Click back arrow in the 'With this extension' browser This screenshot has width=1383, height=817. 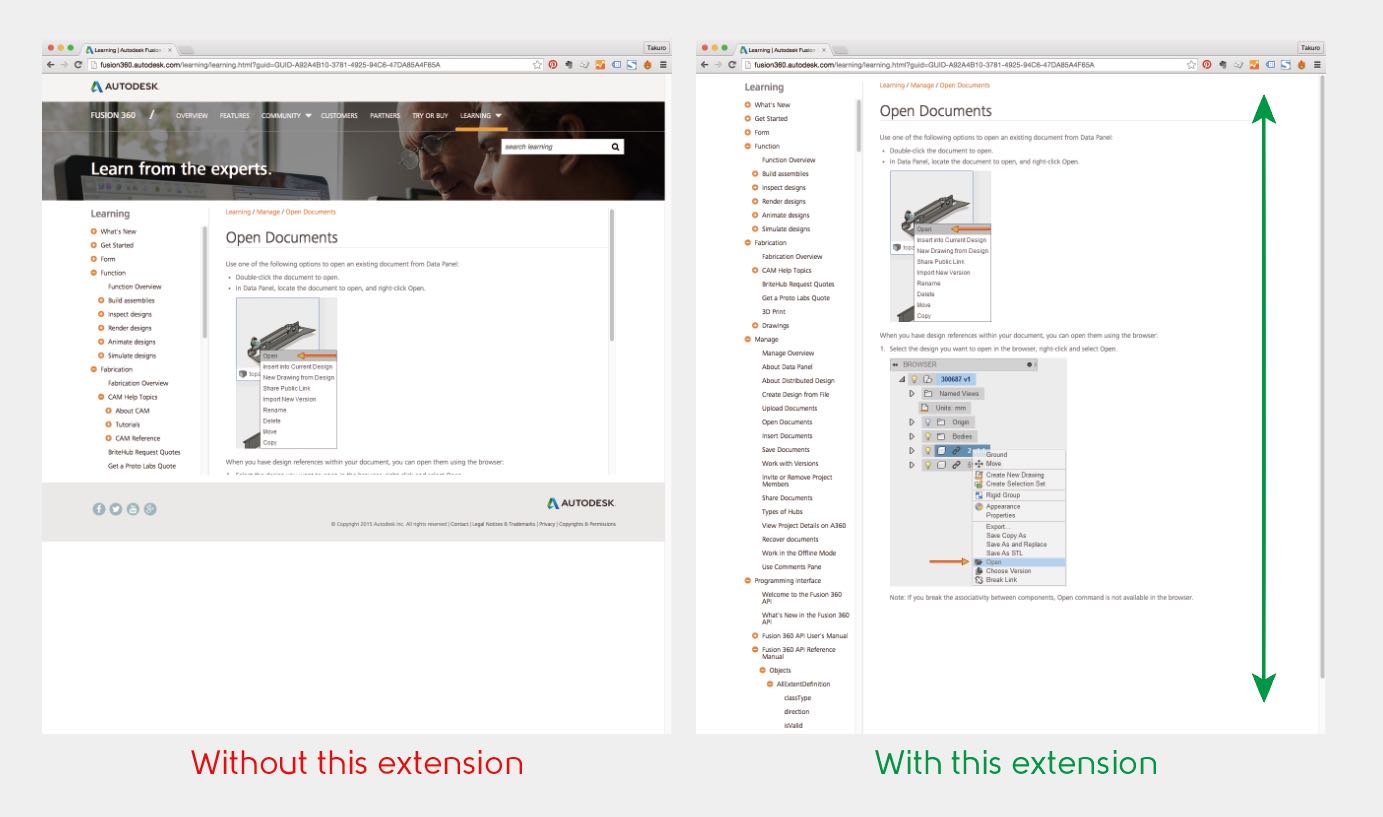pos(704,64)
